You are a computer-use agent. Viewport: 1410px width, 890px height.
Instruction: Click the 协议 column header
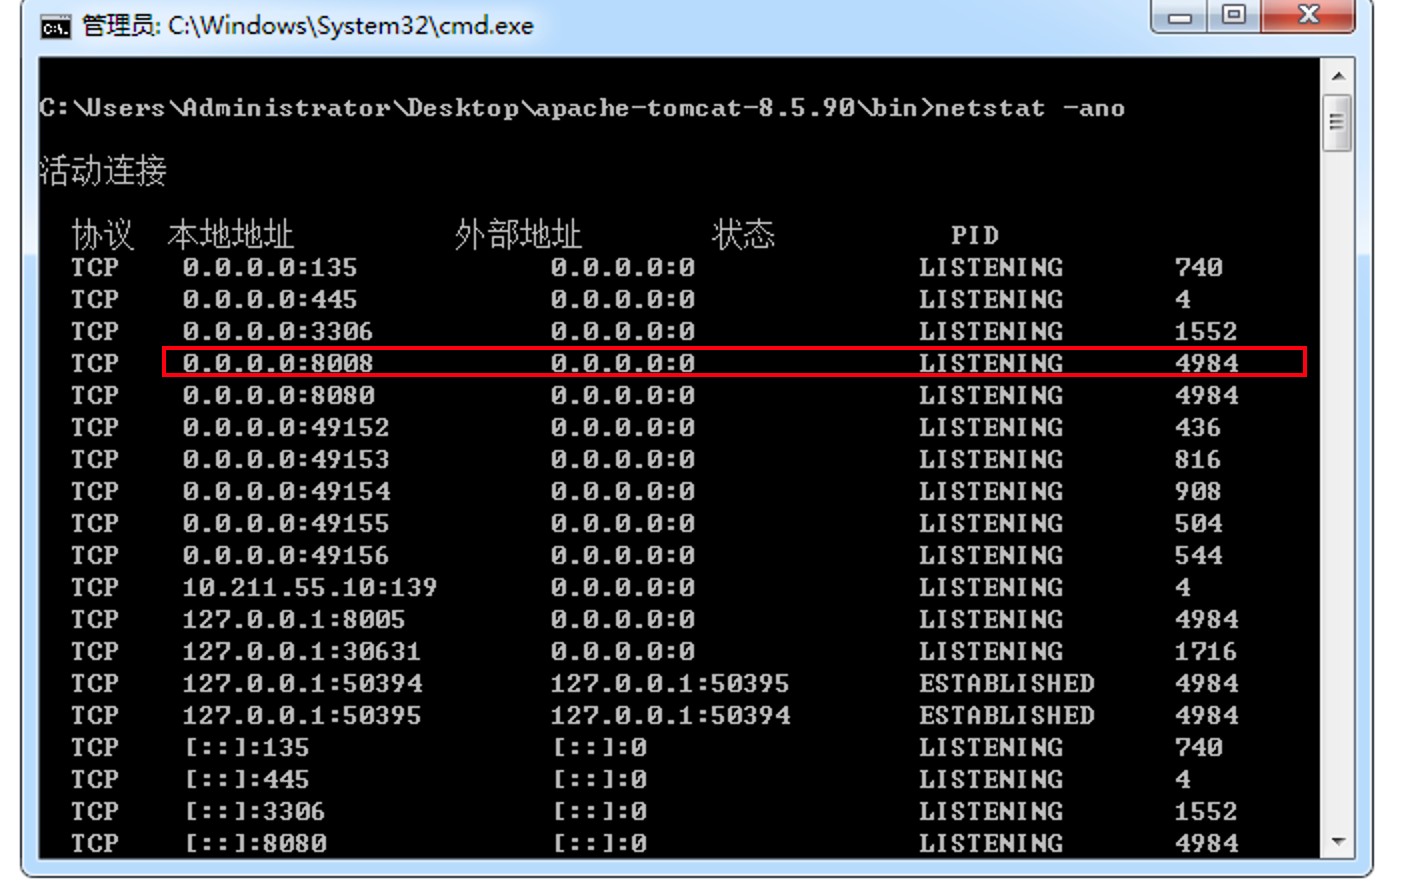(x=102, y=235)
